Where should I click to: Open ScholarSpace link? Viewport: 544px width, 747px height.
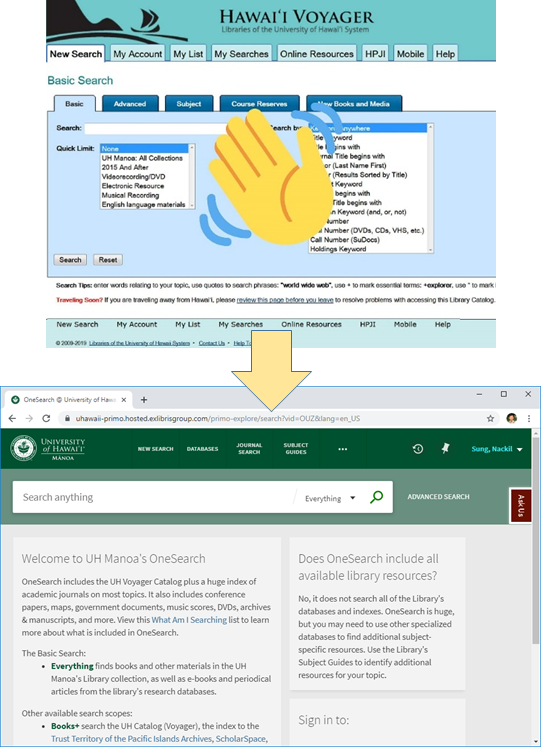coord(241,739)
